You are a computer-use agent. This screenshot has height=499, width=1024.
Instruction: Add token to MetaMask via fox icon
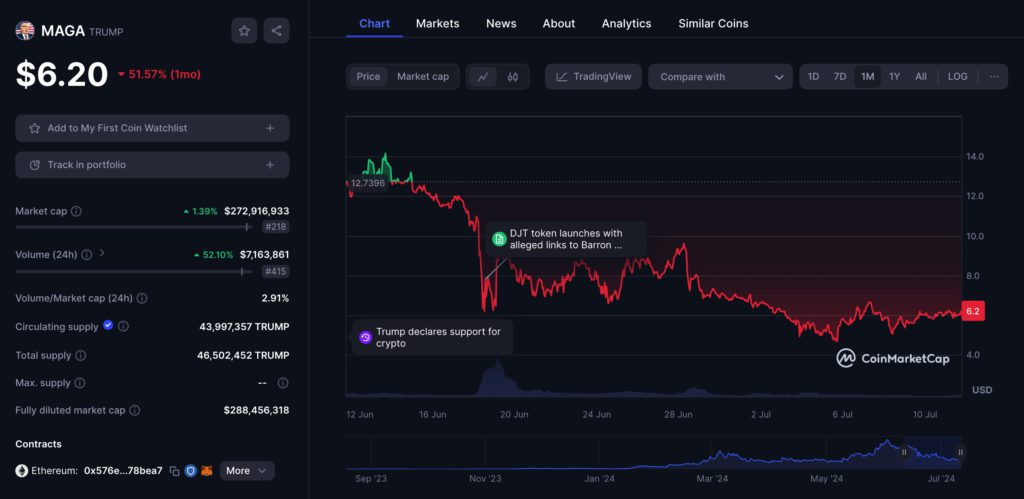[x=206, y=471]
